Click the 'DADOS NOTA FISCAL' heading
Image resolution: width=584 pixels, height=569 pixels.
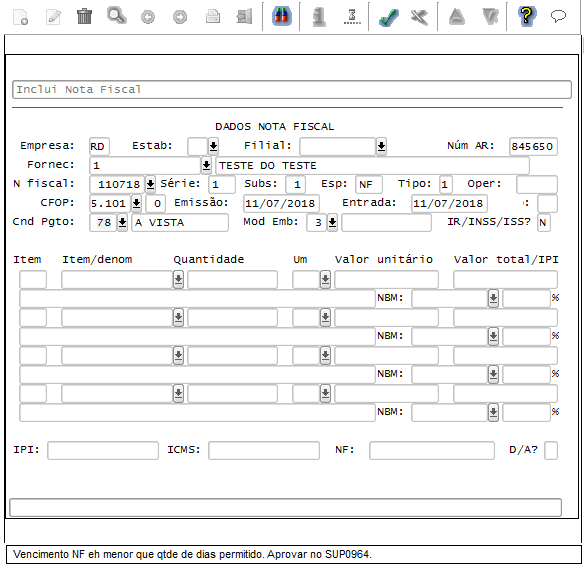click(275, 127)
